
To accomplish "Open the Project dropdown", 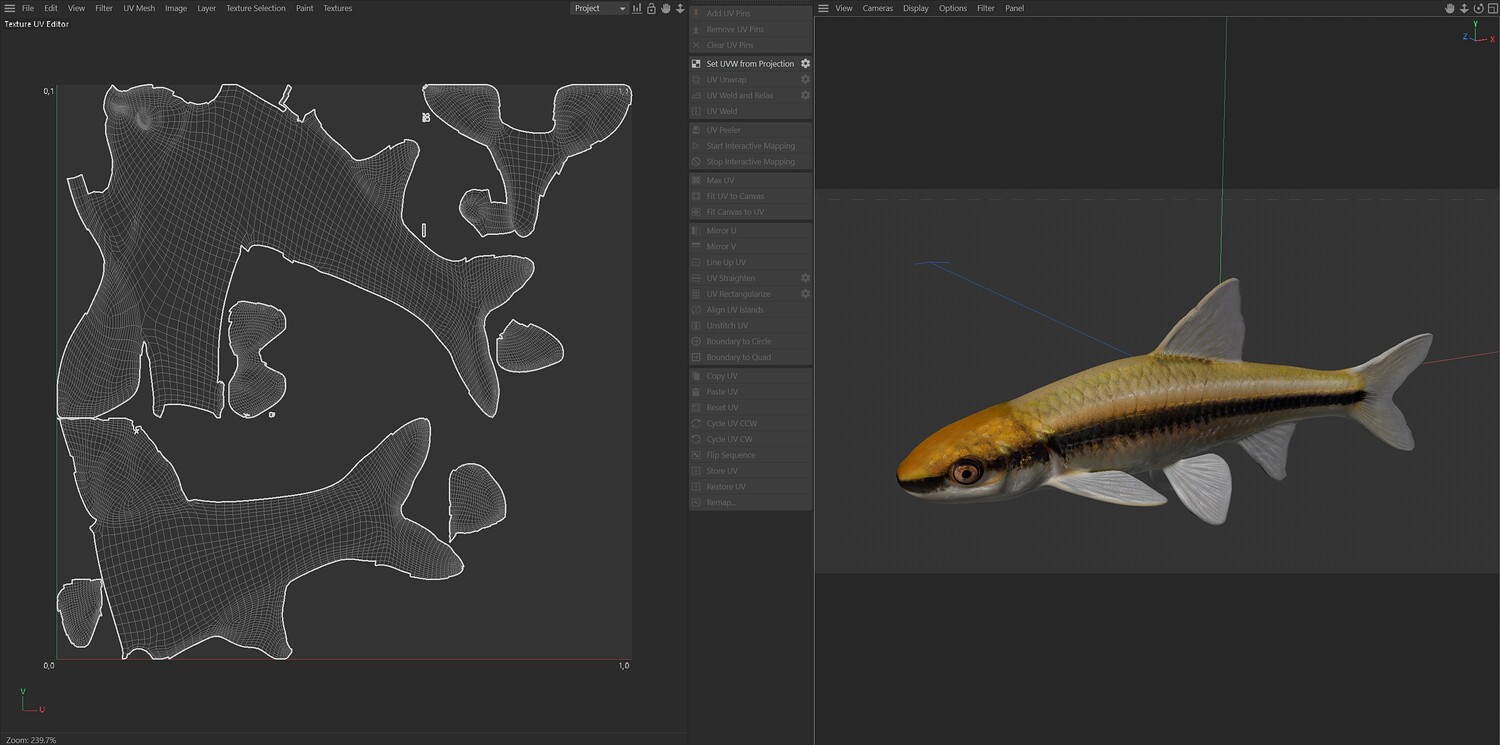I will [x=599, y=8].
